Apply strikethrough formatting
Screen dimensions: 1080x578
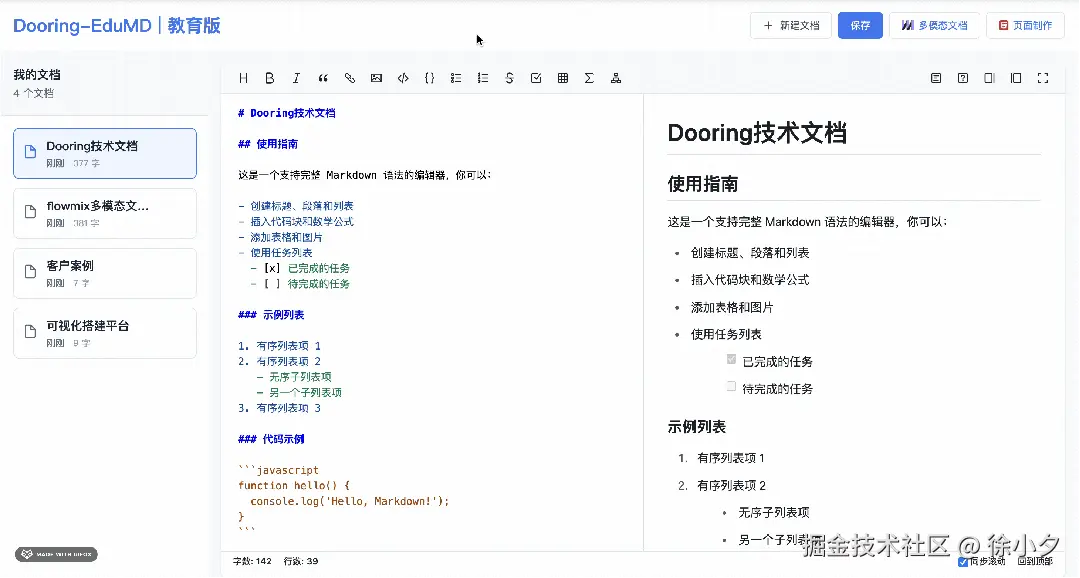pos(509,79)
